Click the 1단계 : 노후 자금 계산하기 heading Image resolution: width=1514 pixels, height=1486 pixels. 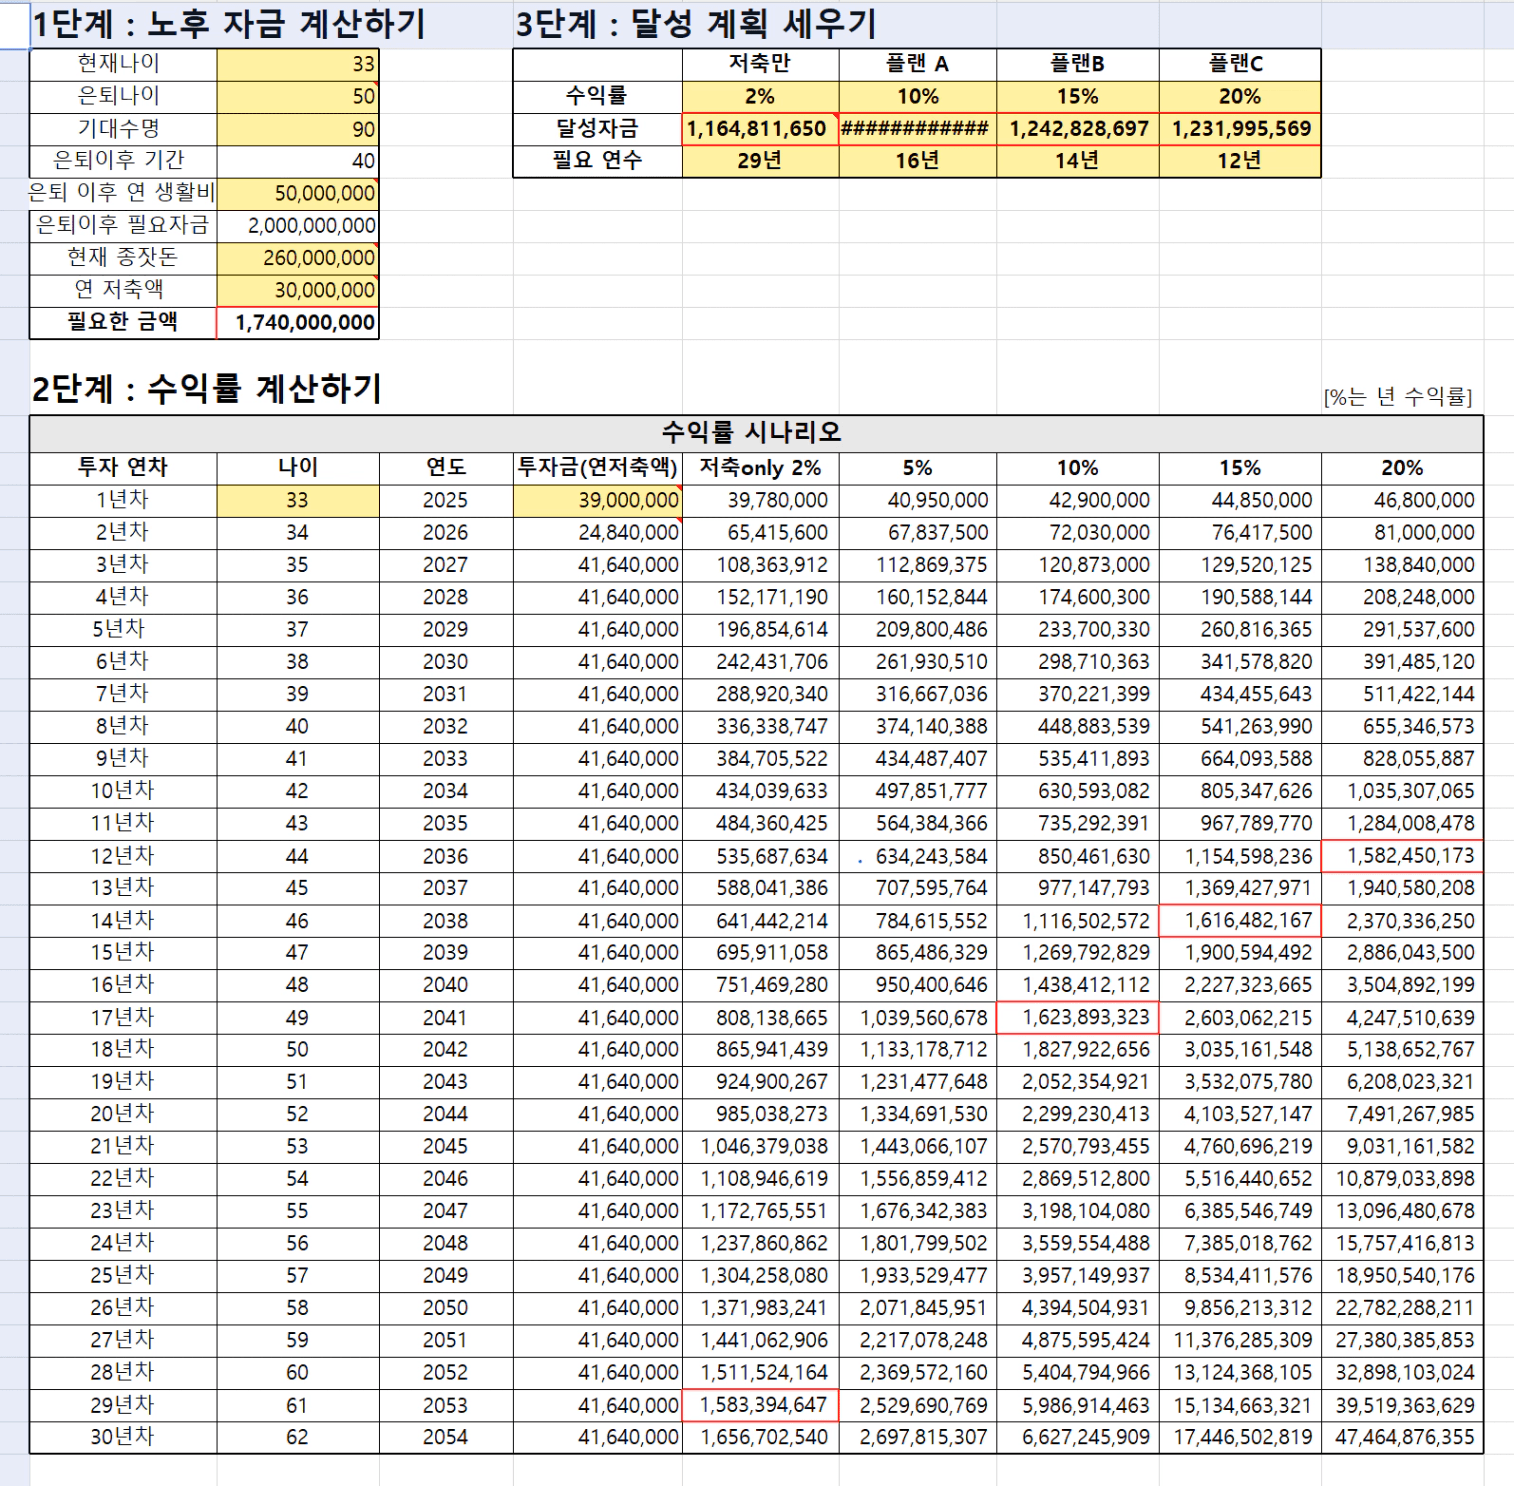pyautogui.click(x=229, y=24)
